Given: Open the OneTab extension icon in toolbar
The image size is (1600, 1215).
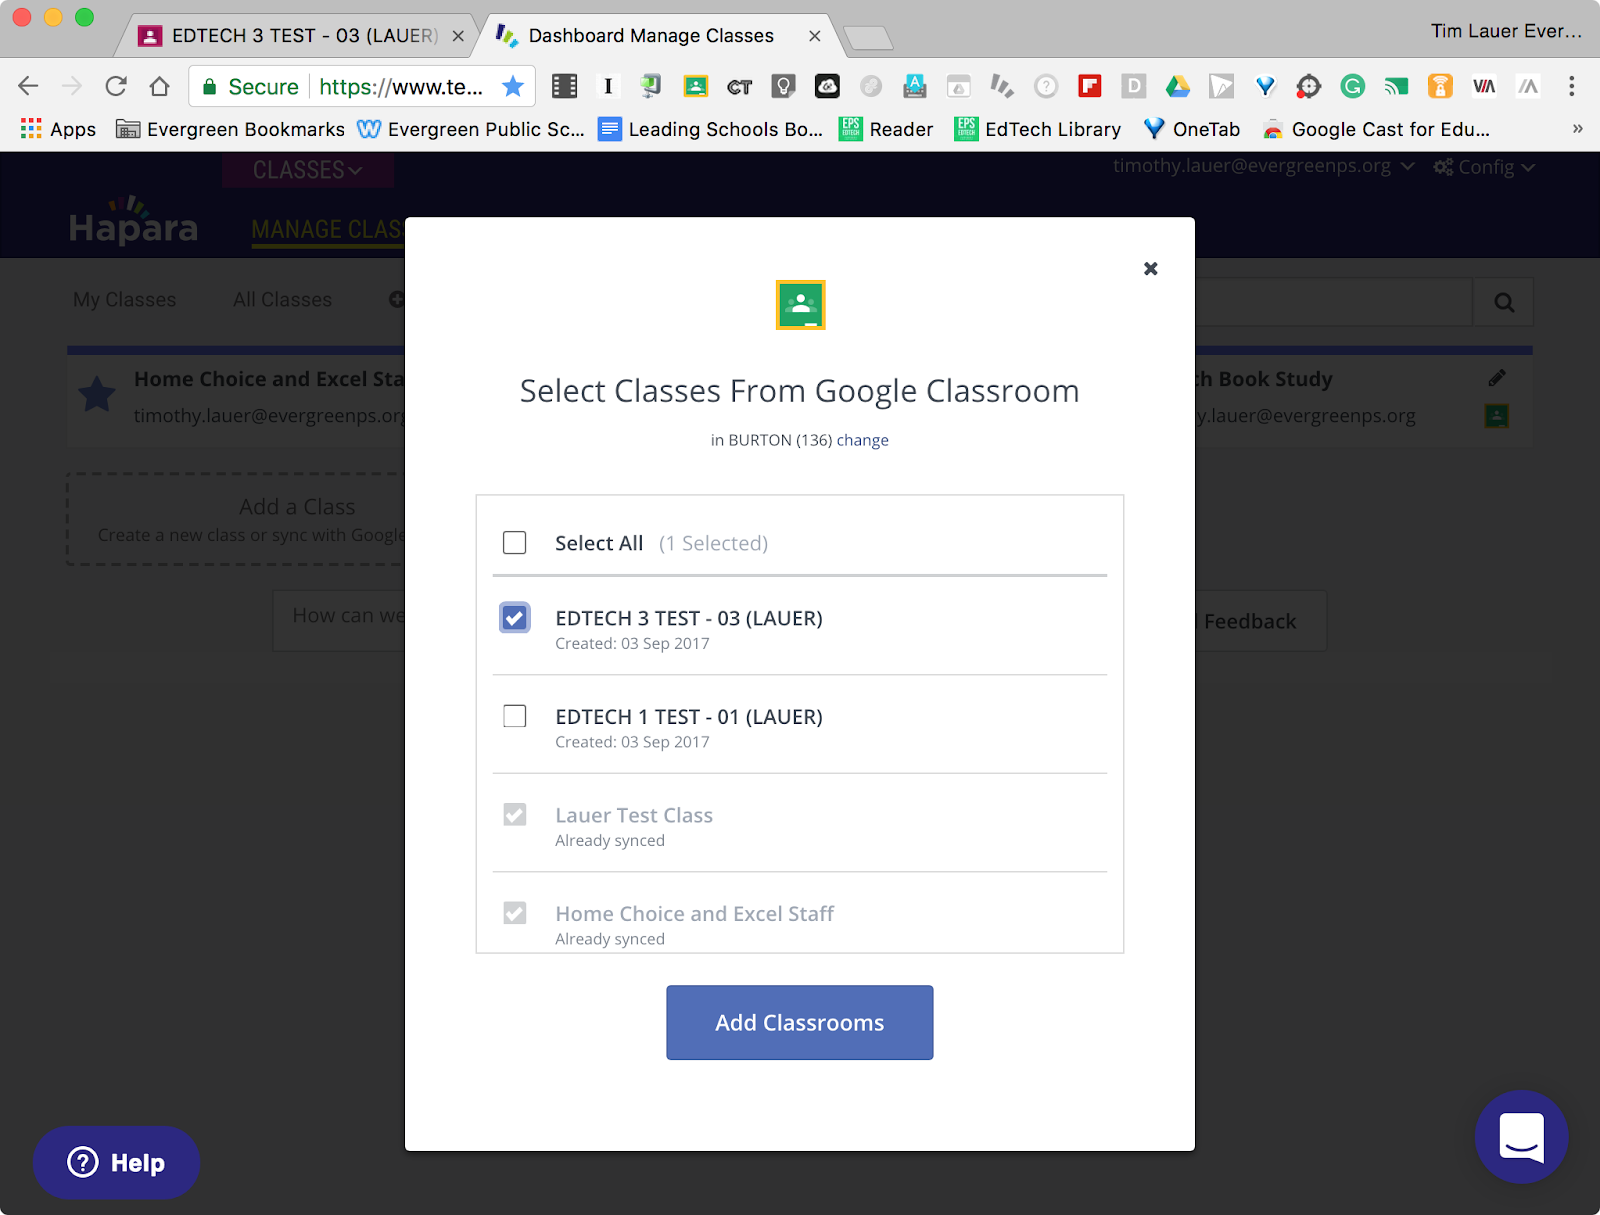Looking at the screenshot, I should pos(1265,86).
